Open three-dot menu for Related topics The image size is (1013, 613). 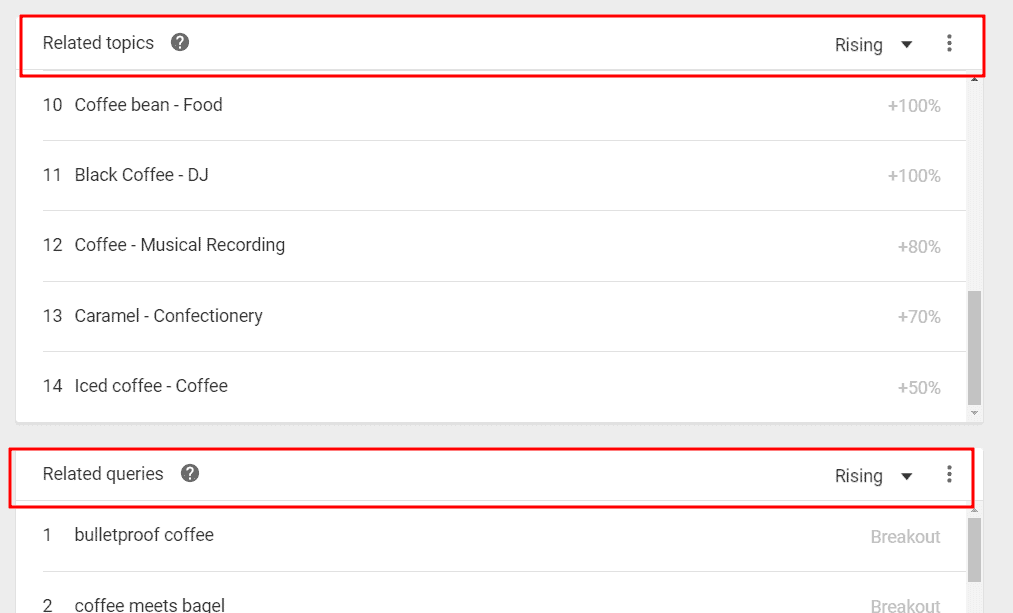949,43
